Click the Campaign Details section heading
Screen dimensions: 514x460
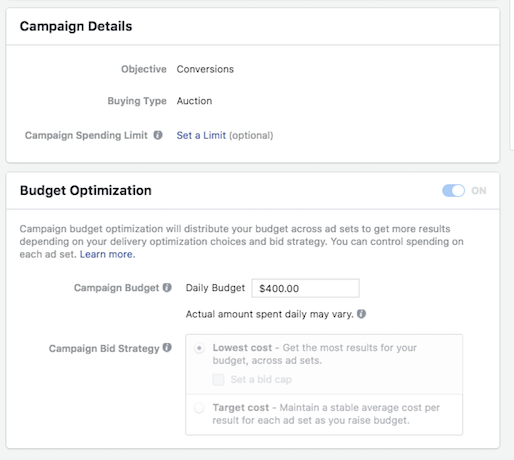coord(76,26)
